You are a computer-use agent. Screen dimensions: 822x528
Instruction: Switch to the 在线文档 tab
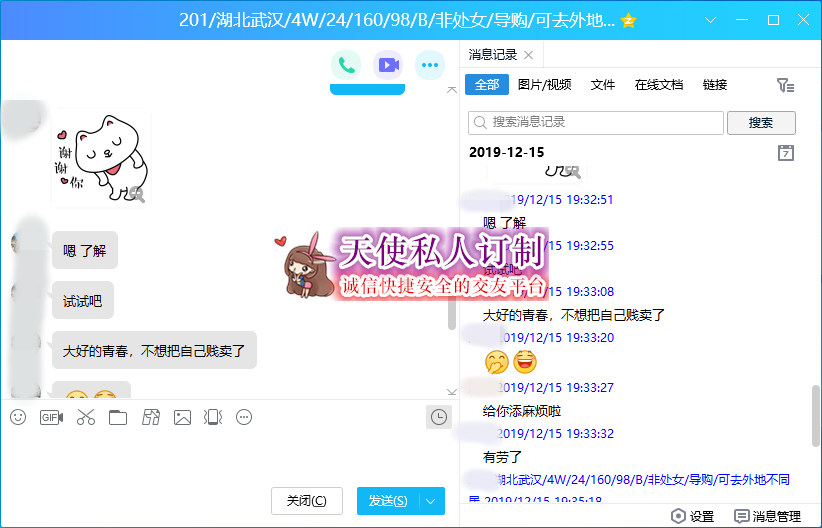click(x=659, y=85)
